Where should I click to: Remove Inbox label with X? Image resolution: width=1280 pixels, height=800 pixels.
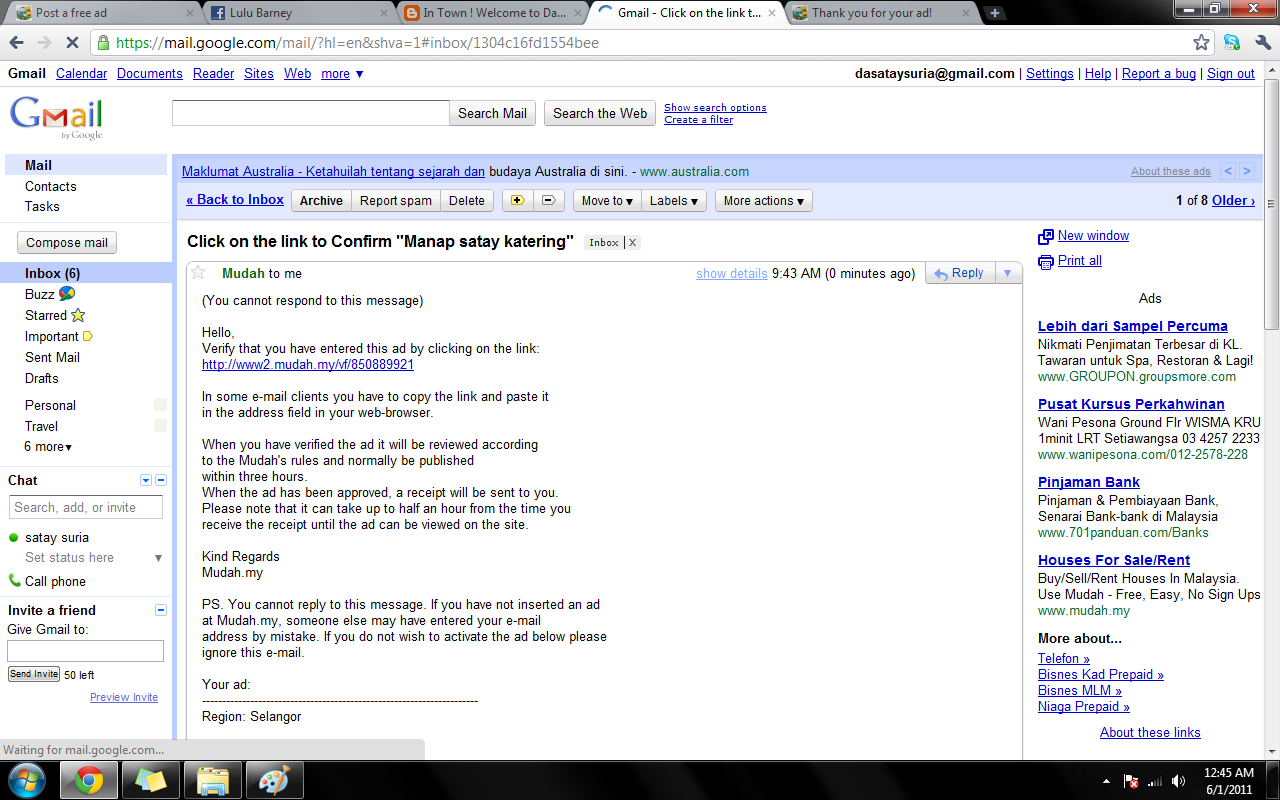click(632, 243)
